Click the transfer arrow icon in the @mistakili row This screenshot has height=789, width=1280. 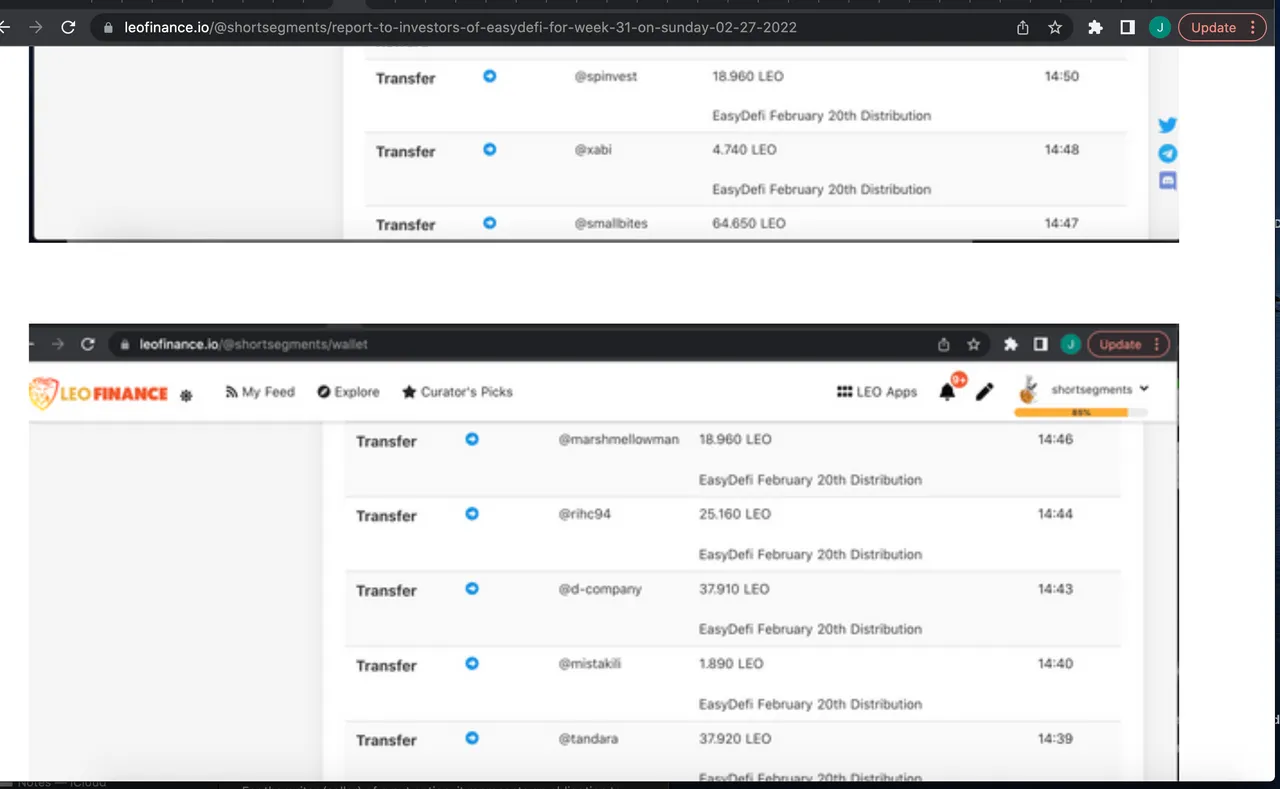pyautogui.click(x=472, y=663)
